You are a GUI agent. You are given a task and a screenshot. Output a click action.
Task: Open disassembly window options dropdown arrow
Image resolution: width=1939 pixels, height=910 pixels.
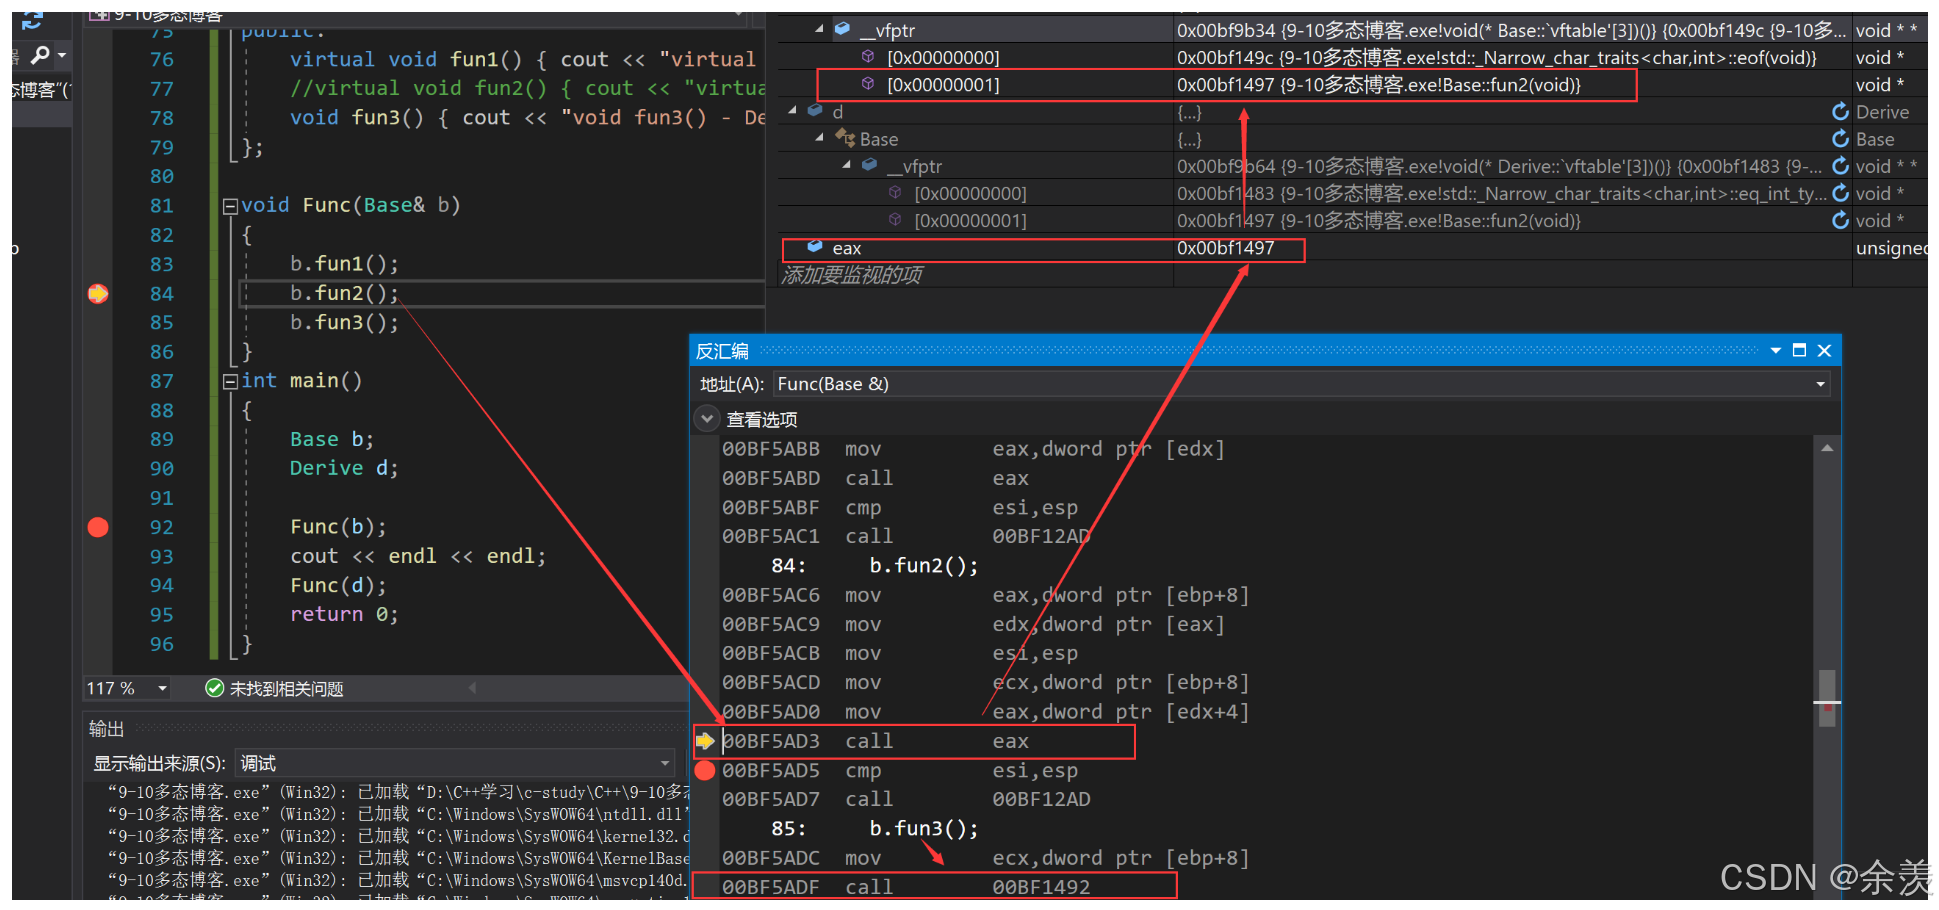click(1776, 351)
